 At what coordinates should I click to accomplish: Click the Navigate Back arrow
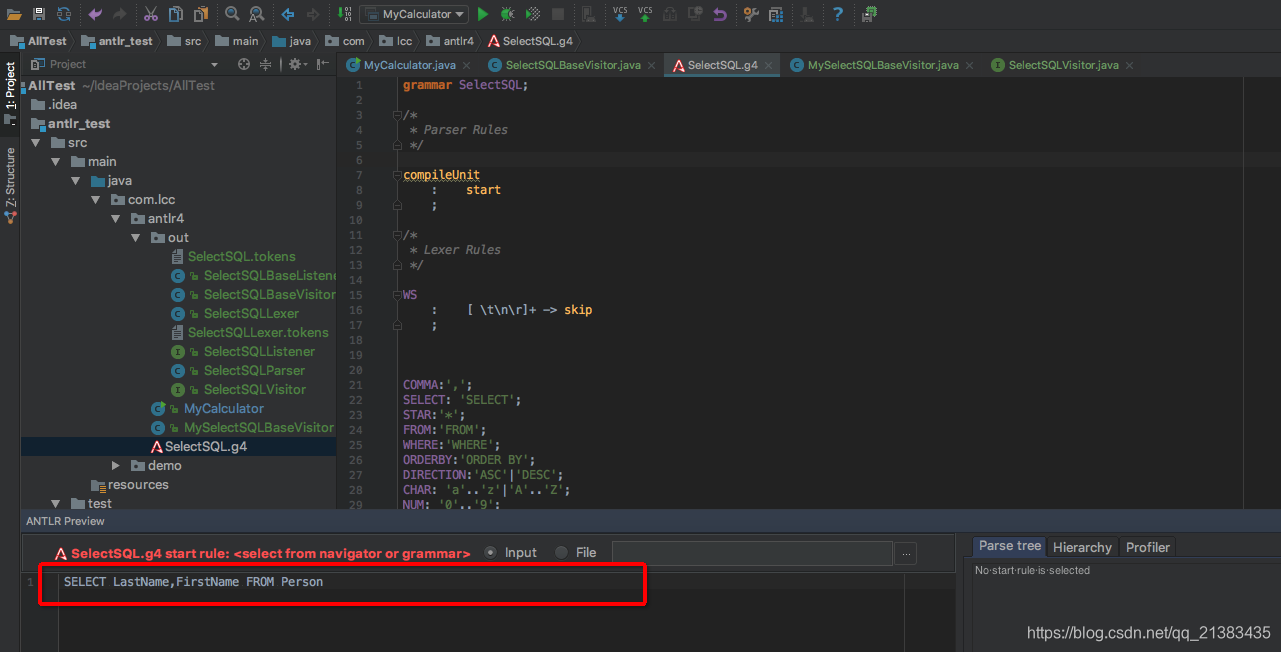pyautogui.click(x=288, y=14)
